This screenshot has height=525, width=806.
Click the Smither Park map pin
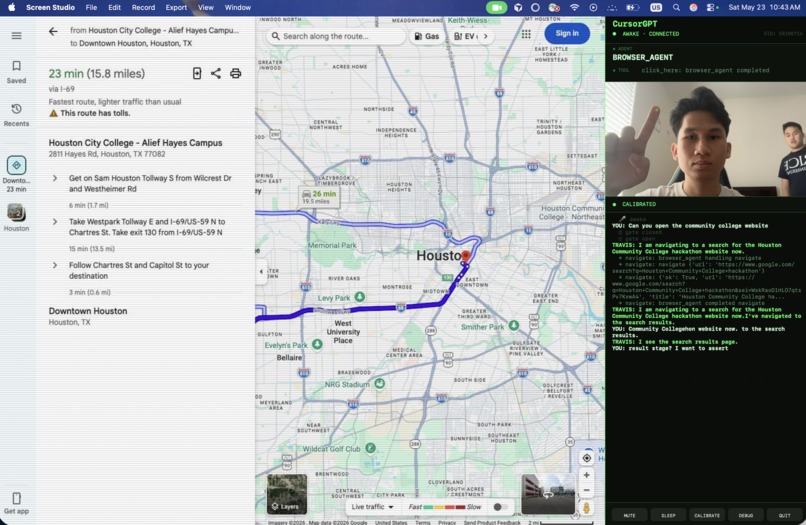514,325
